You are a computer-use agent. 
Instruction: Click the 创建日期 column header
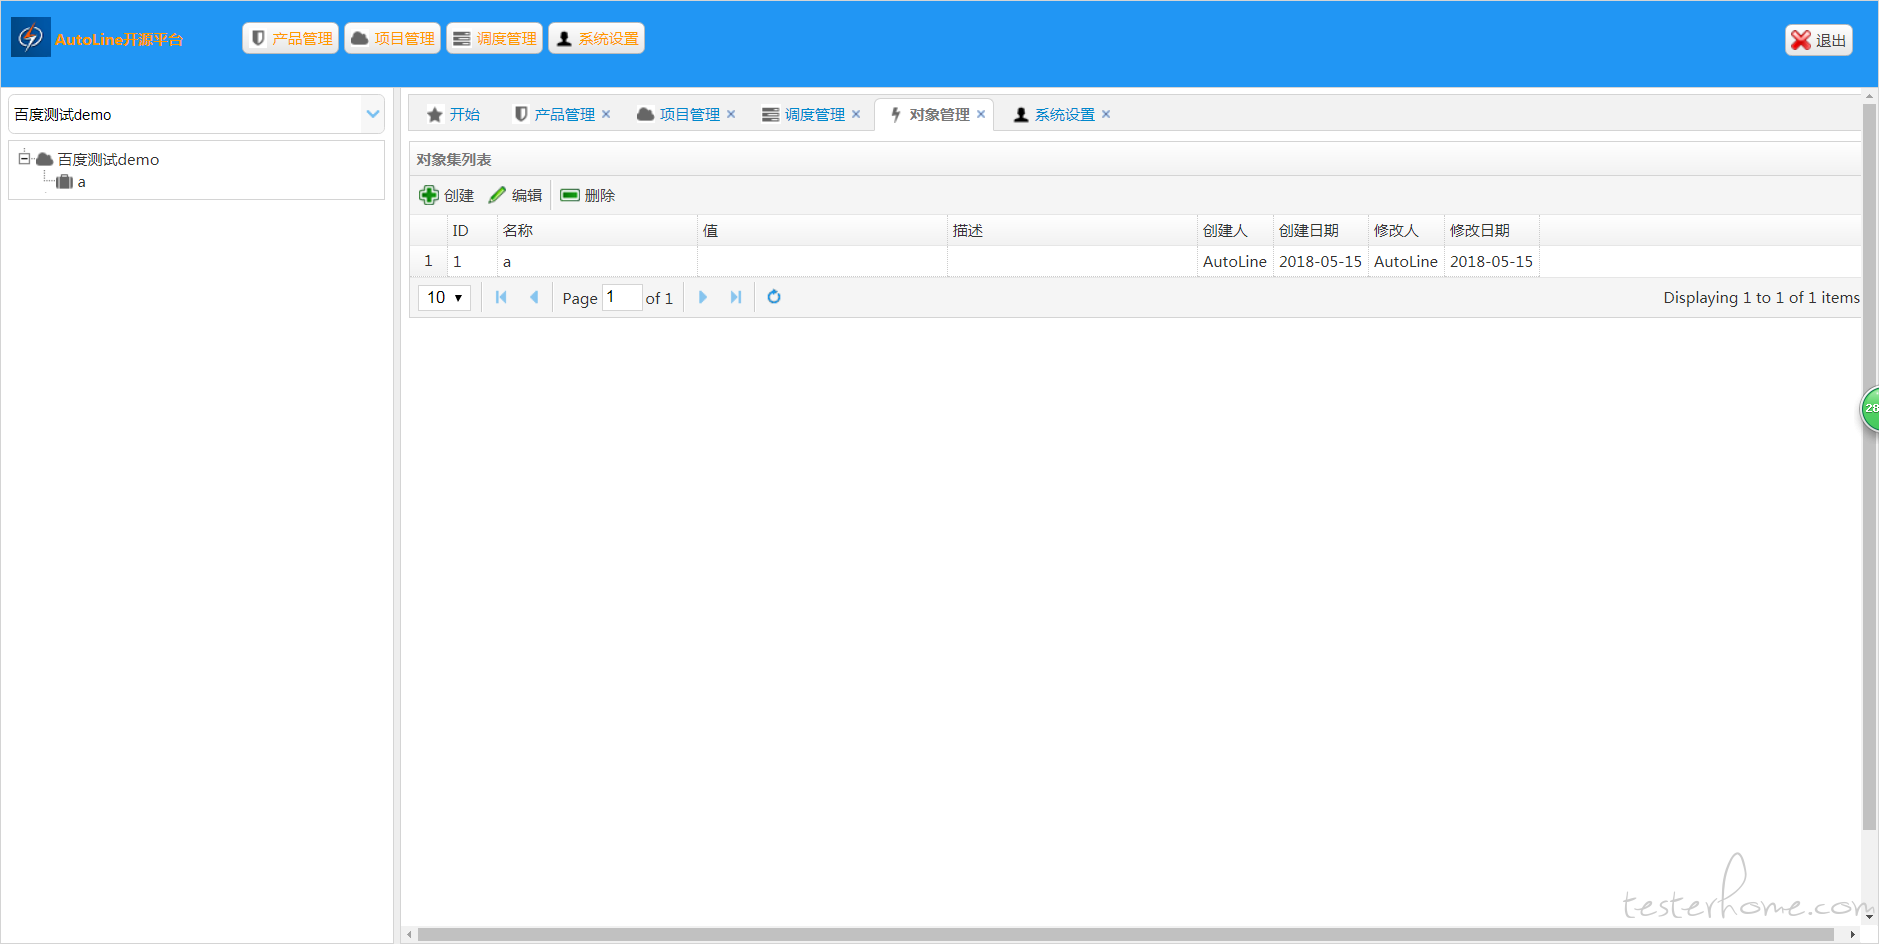pos(1320,230)
